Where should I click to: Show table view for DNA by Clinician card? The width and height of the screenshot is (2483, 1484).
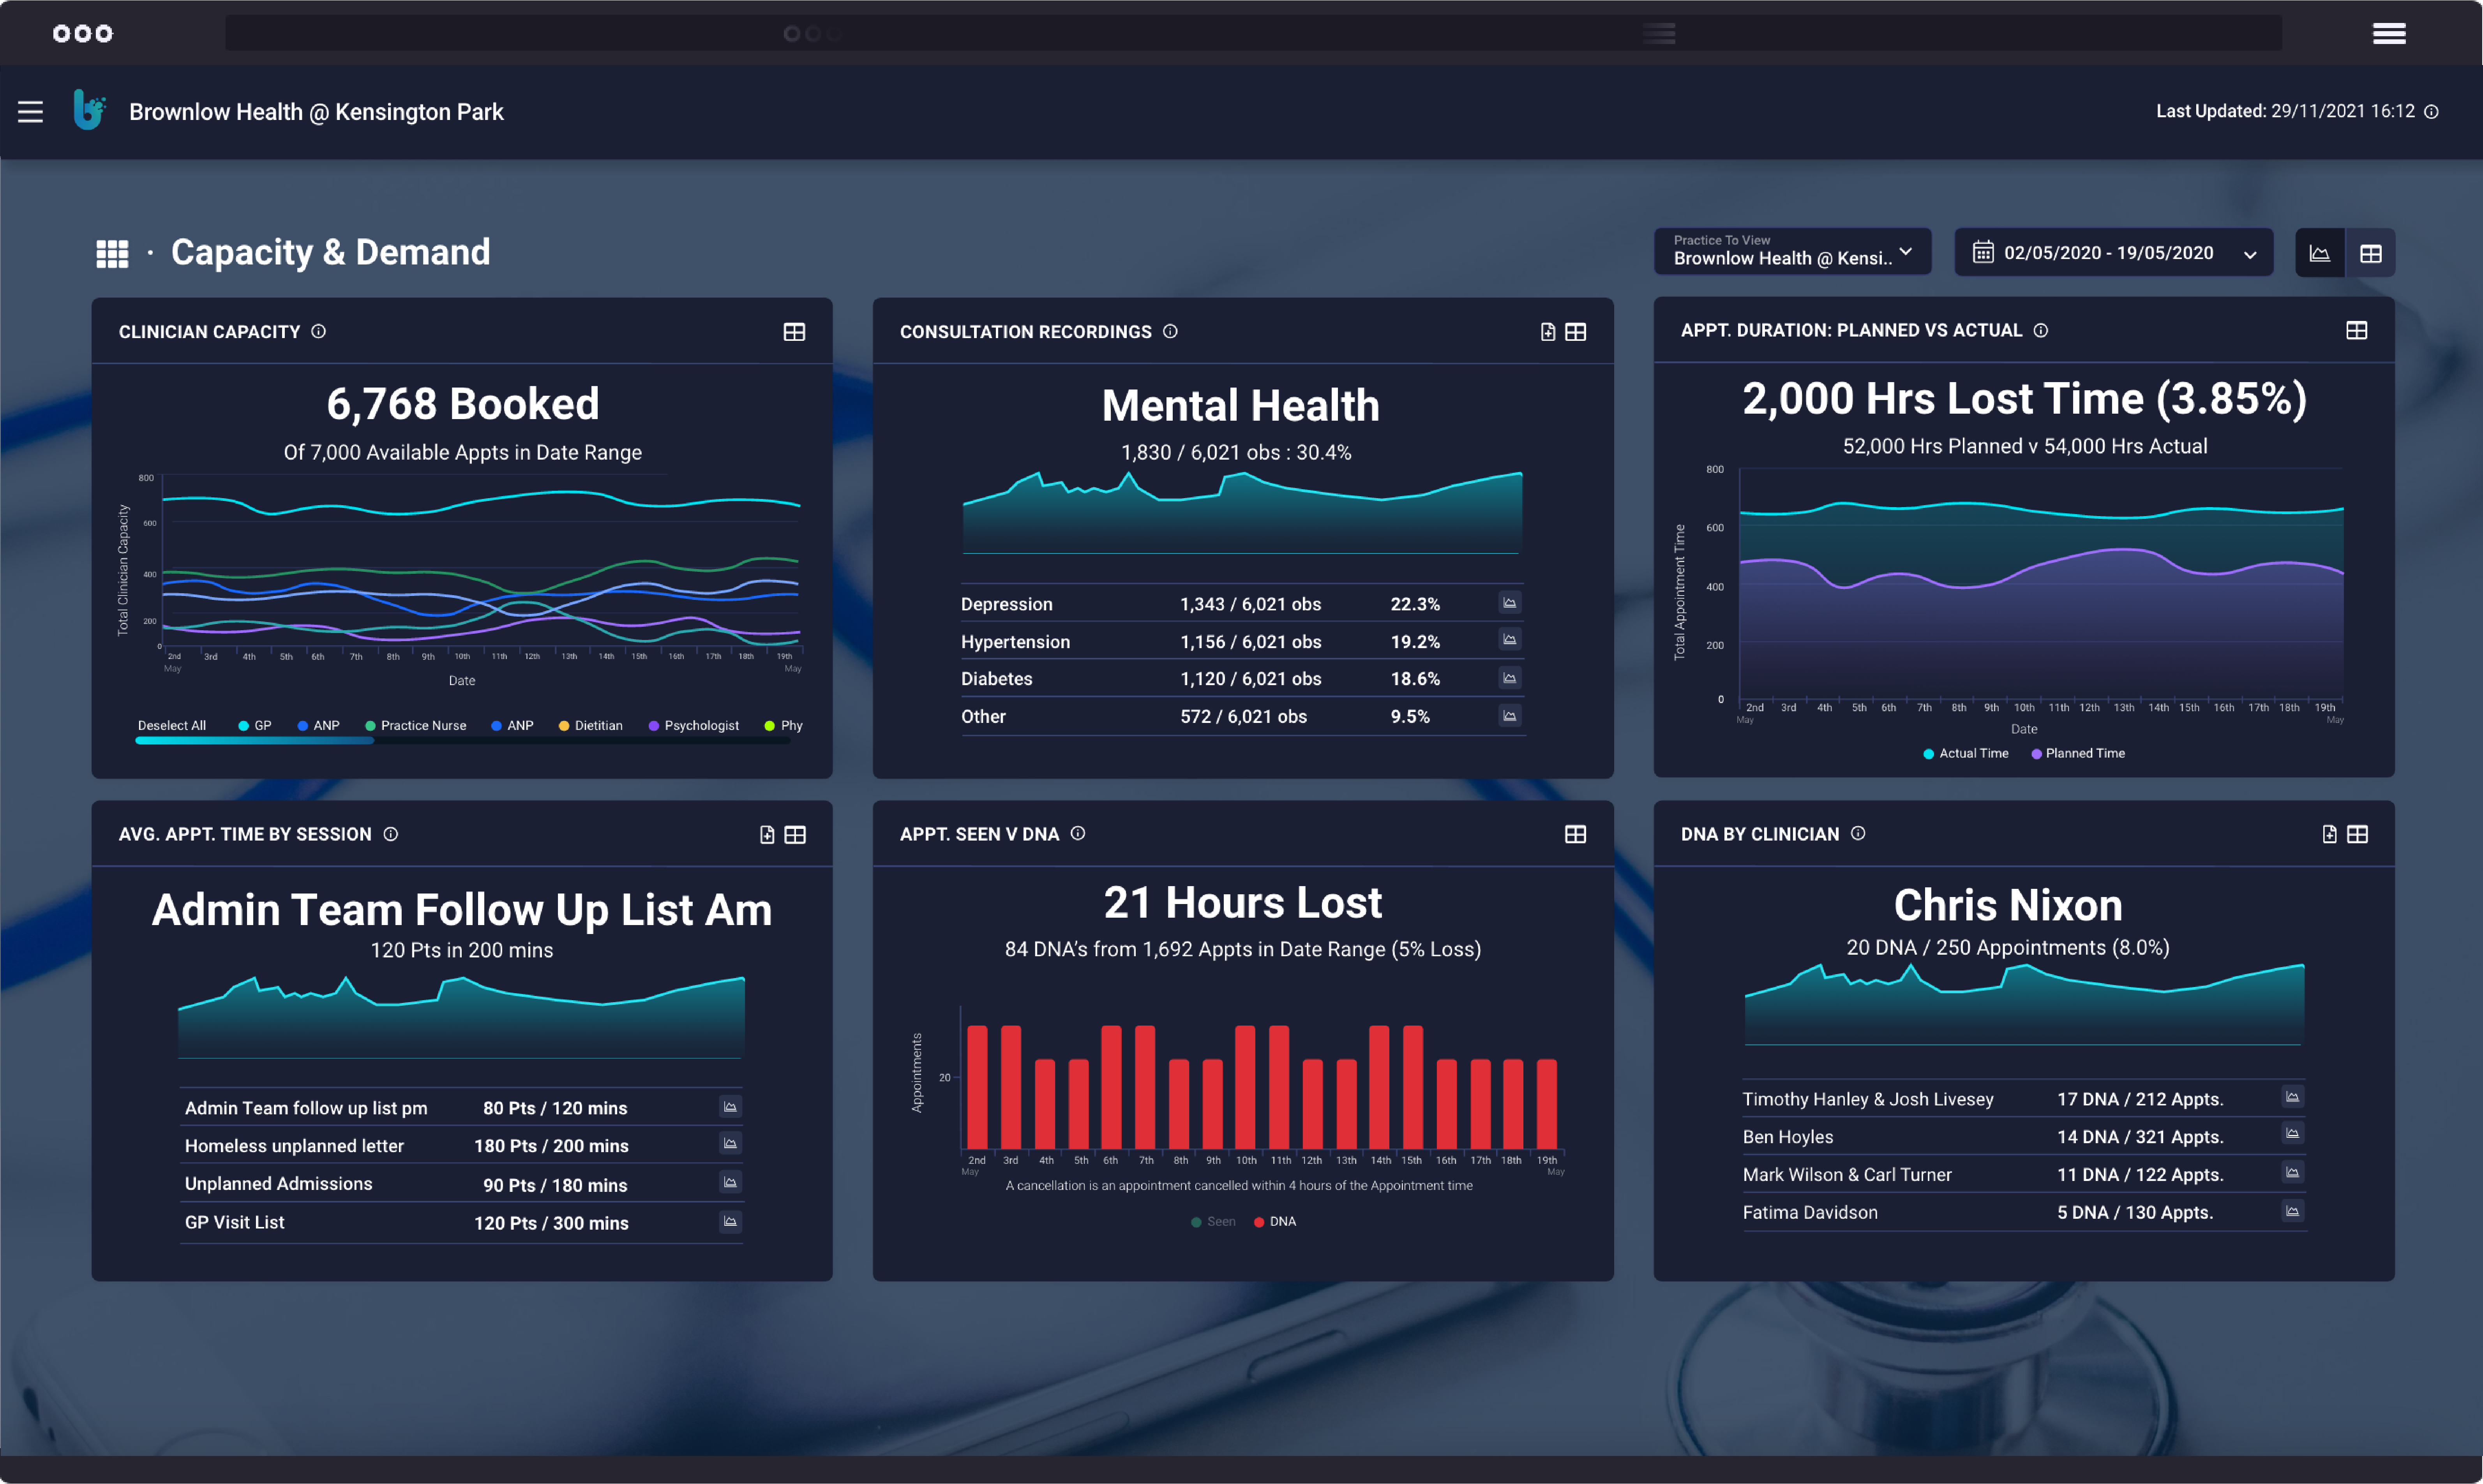click(x=2357, y=834)
